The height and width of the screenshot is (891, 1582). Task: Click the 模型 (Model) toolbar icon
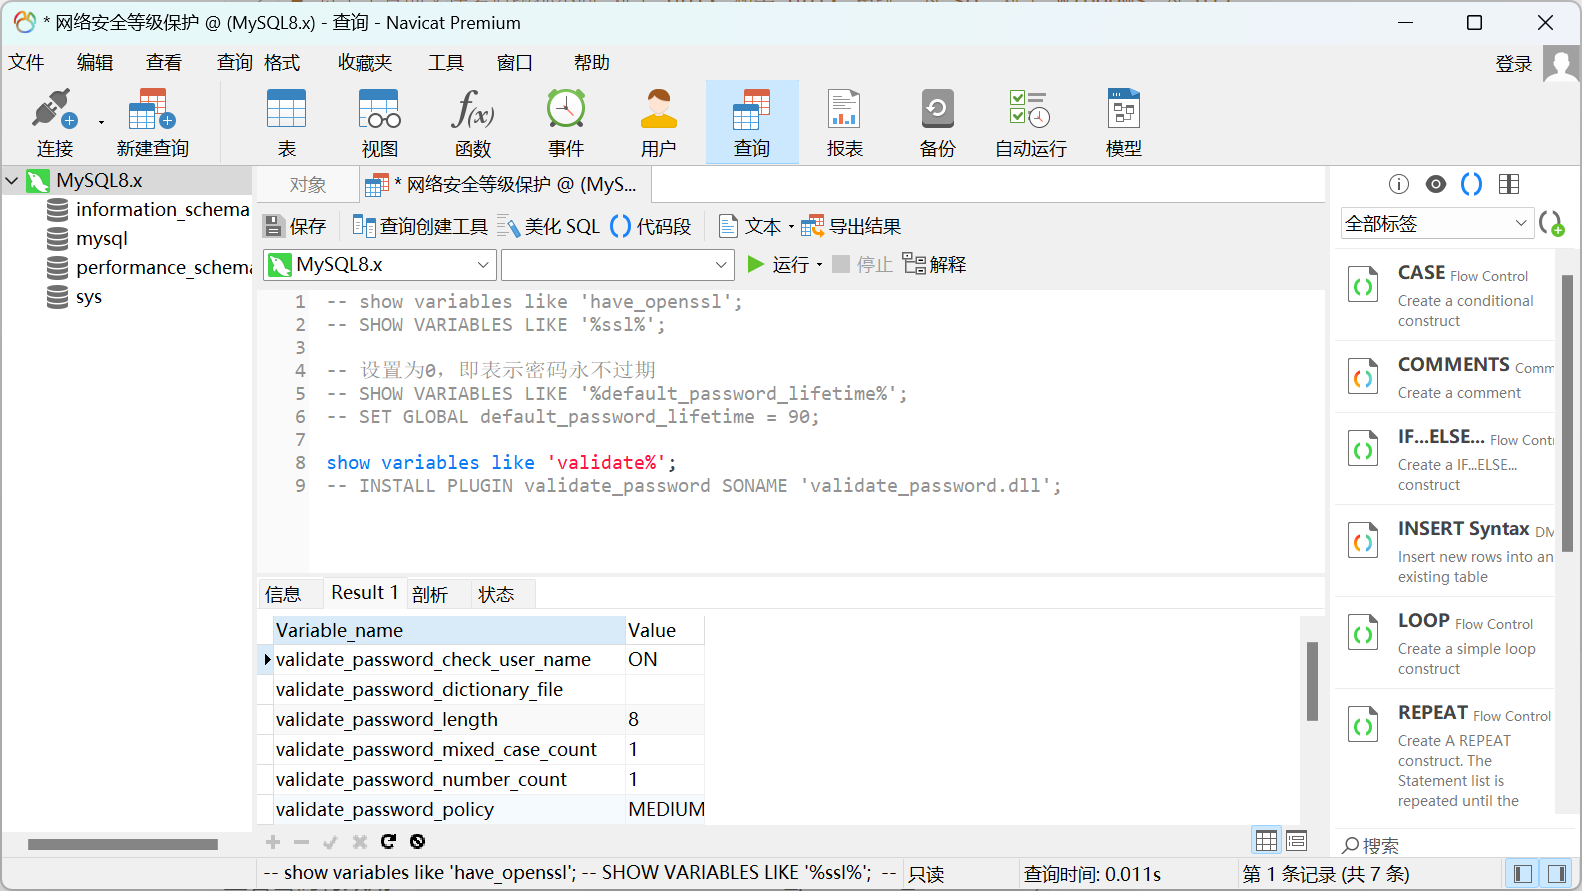1123,122
